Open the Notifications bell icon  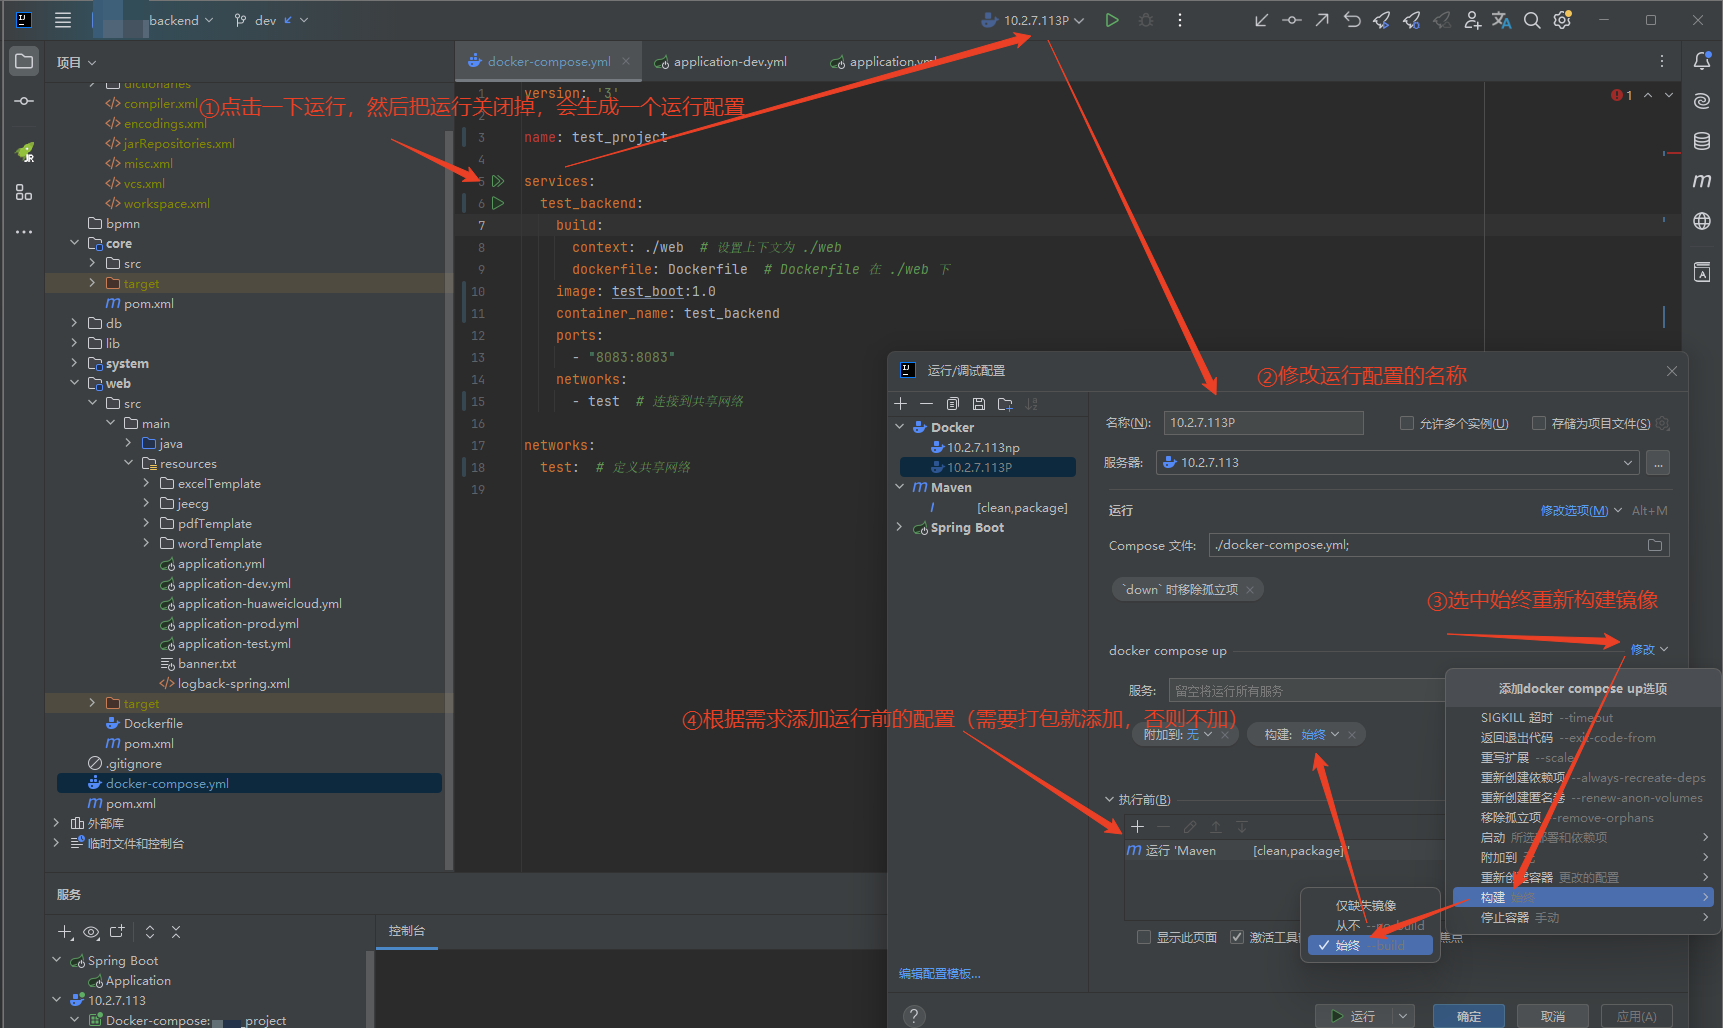(1701, 61)
